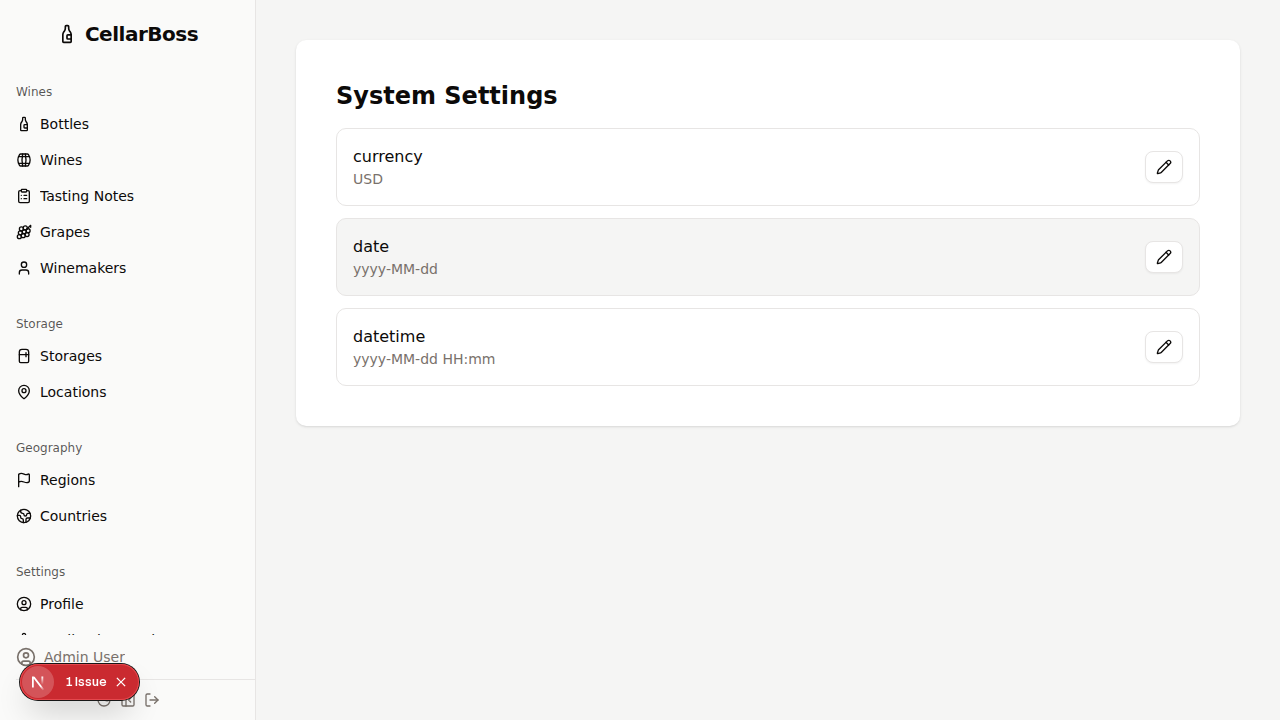Click the Grapes icon in sidebar
This screenshot has width=1280, height=720.
[x=24, y=232]
